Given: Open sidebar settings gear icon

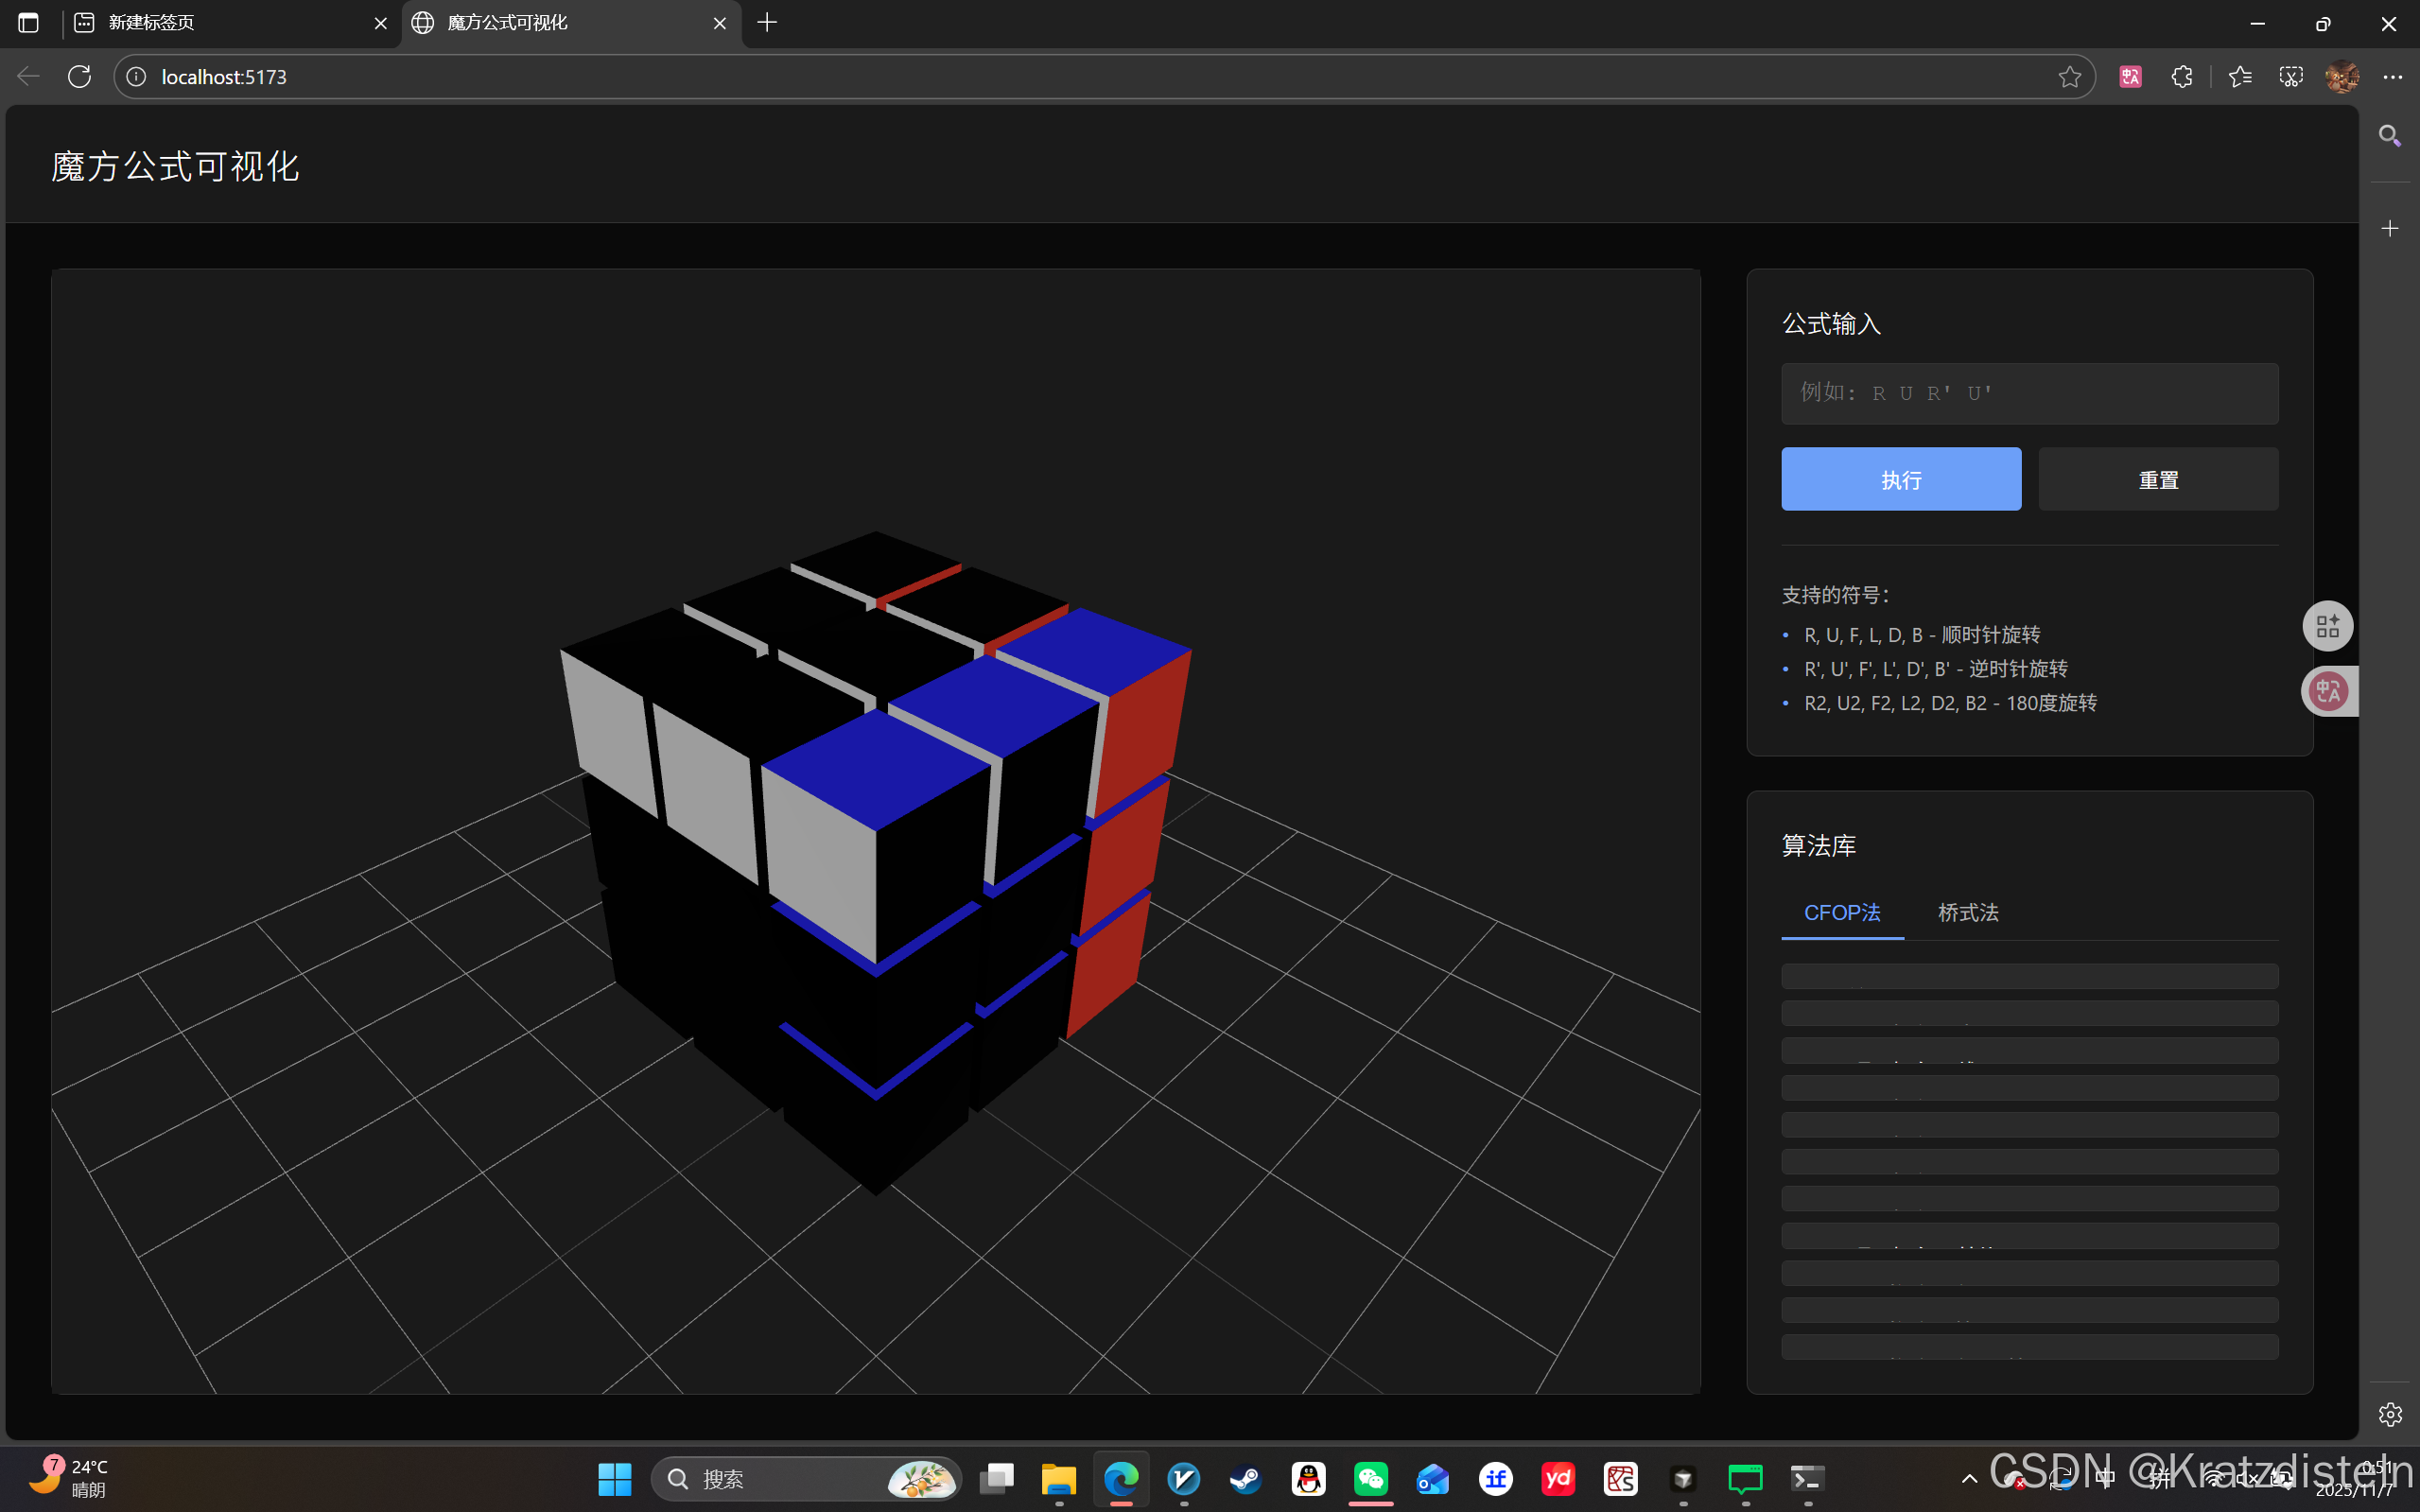Looking at the screenshot, I should pyautogui.click(x=2389, y=1414).
